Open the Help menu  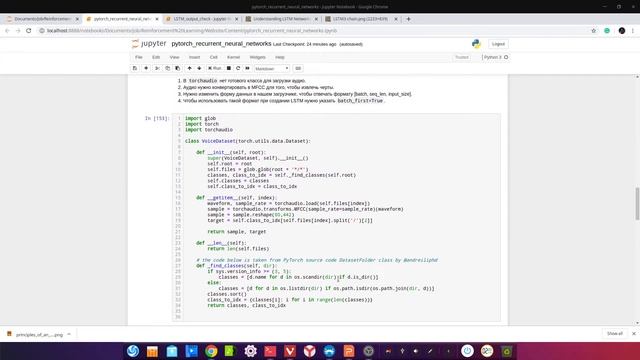pos(280,57)
